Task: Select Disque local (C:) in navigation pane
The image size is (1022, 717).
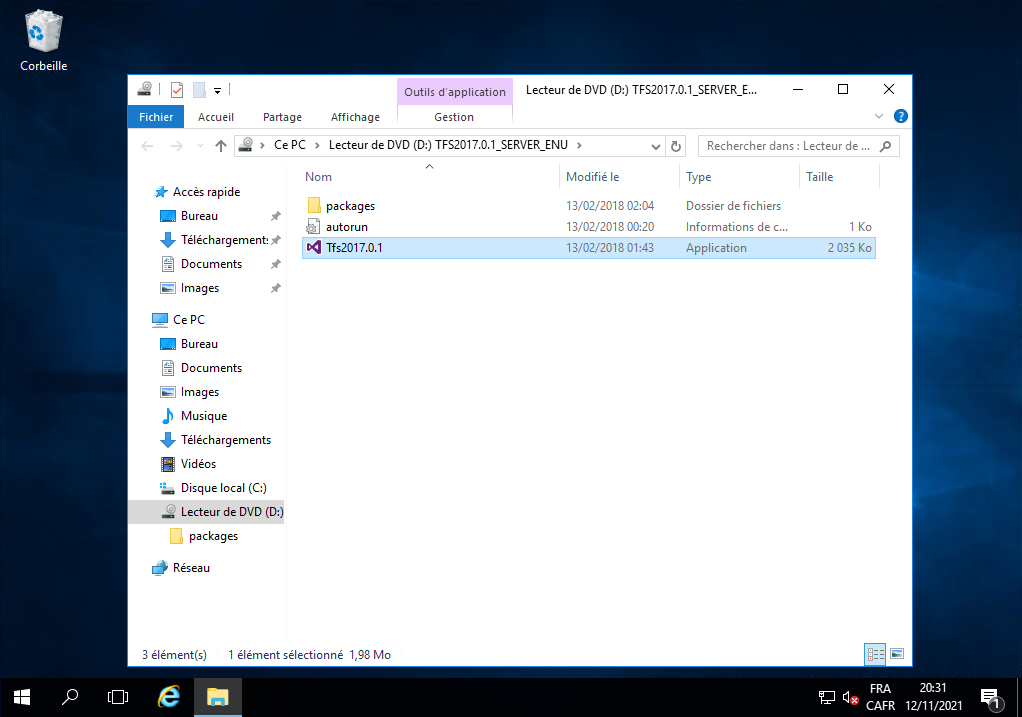Action: coord(222,488)
